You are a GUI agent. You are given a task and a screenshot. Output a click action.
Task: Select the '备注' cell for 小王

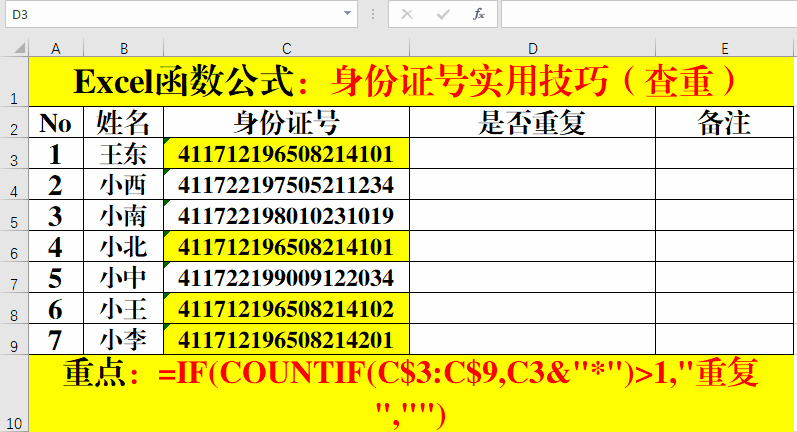(724, 308)
